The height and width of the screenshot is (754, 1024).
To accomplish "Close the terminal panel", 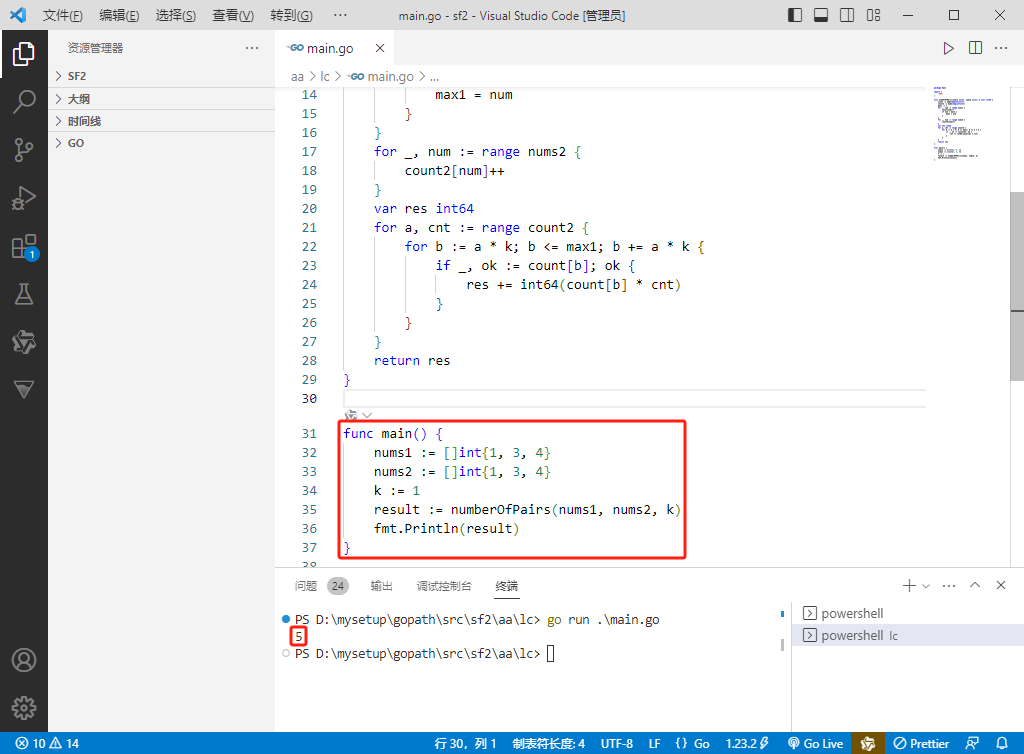I will click(x=1000, y=586).
